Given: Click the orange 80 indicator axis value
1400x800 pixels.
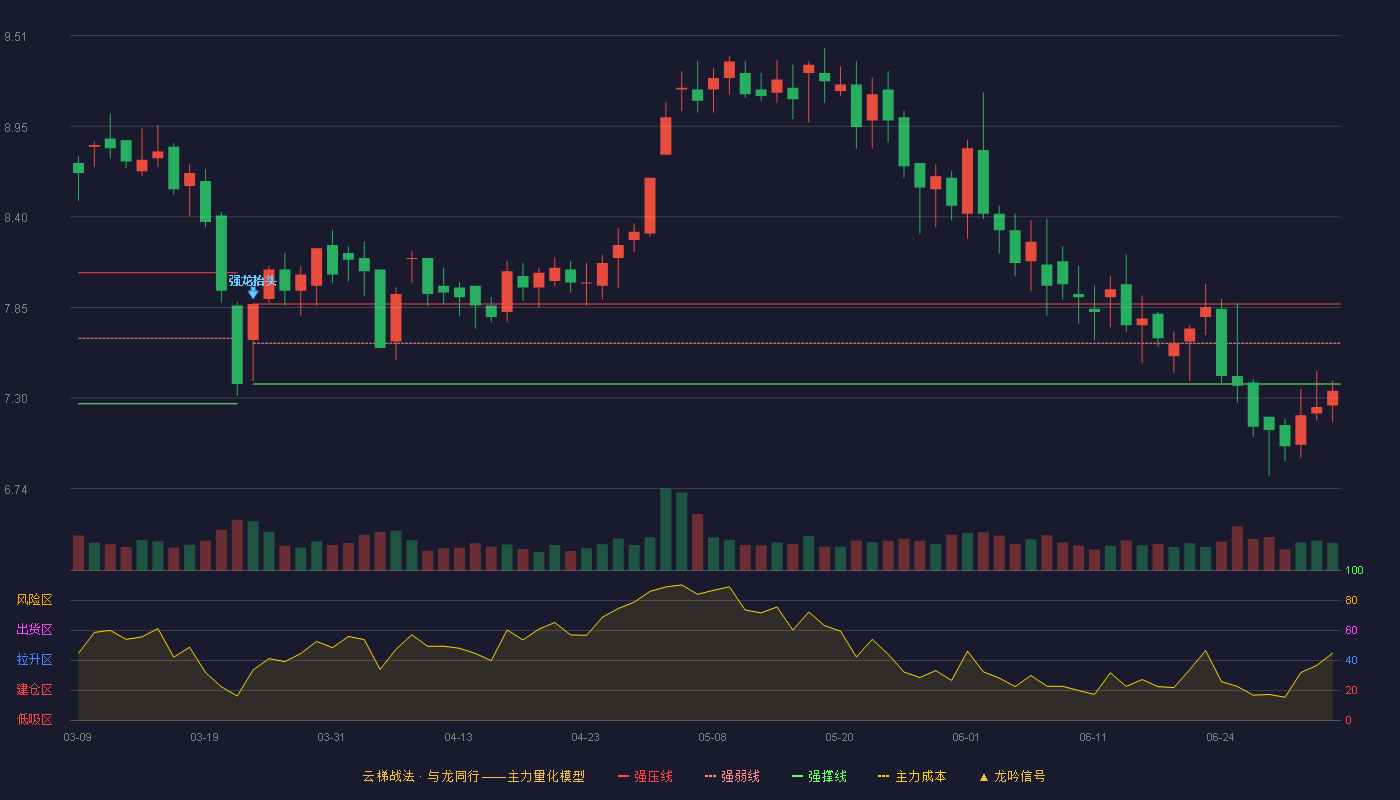Looking at the screenshot, I should 1351,601.
